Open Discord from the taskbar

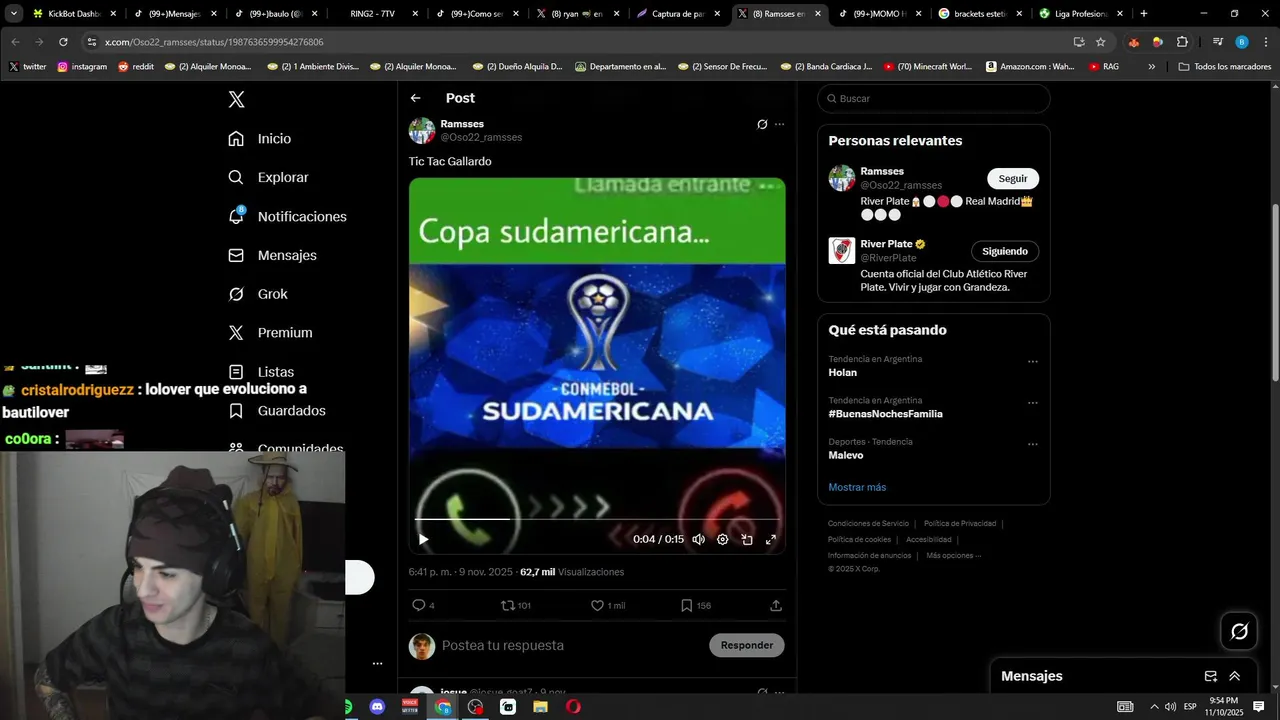(x=377, y=707)
